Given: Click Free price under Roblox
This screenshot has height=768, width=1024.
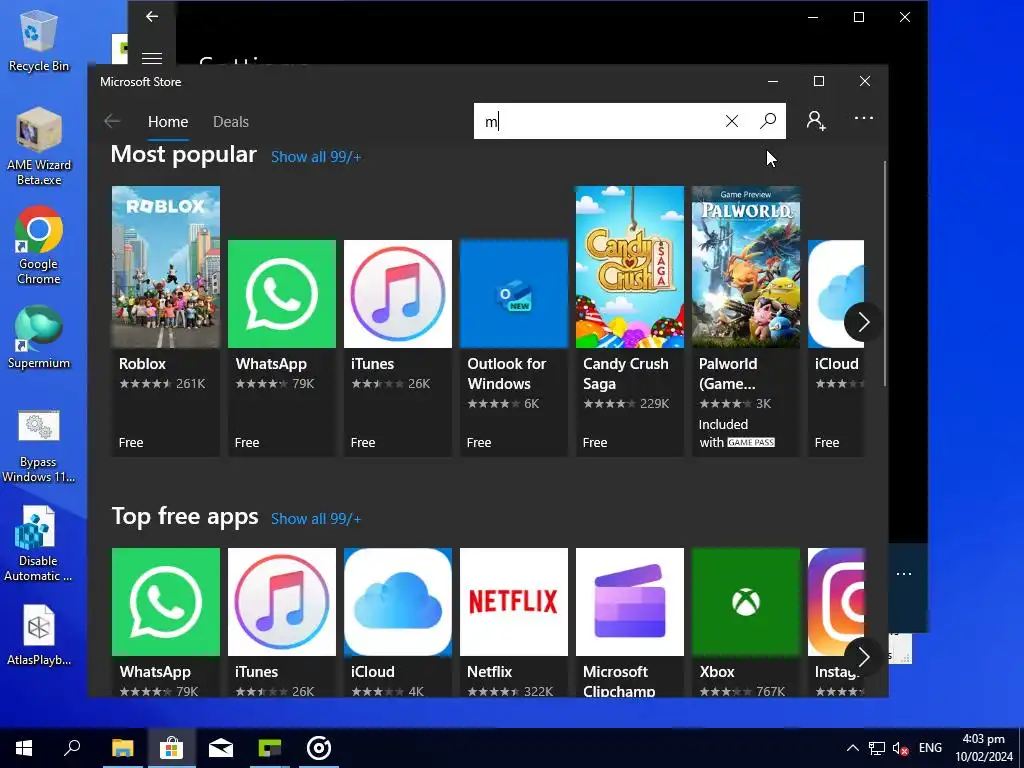Looking at the screenshot, I should coord(131,443).
